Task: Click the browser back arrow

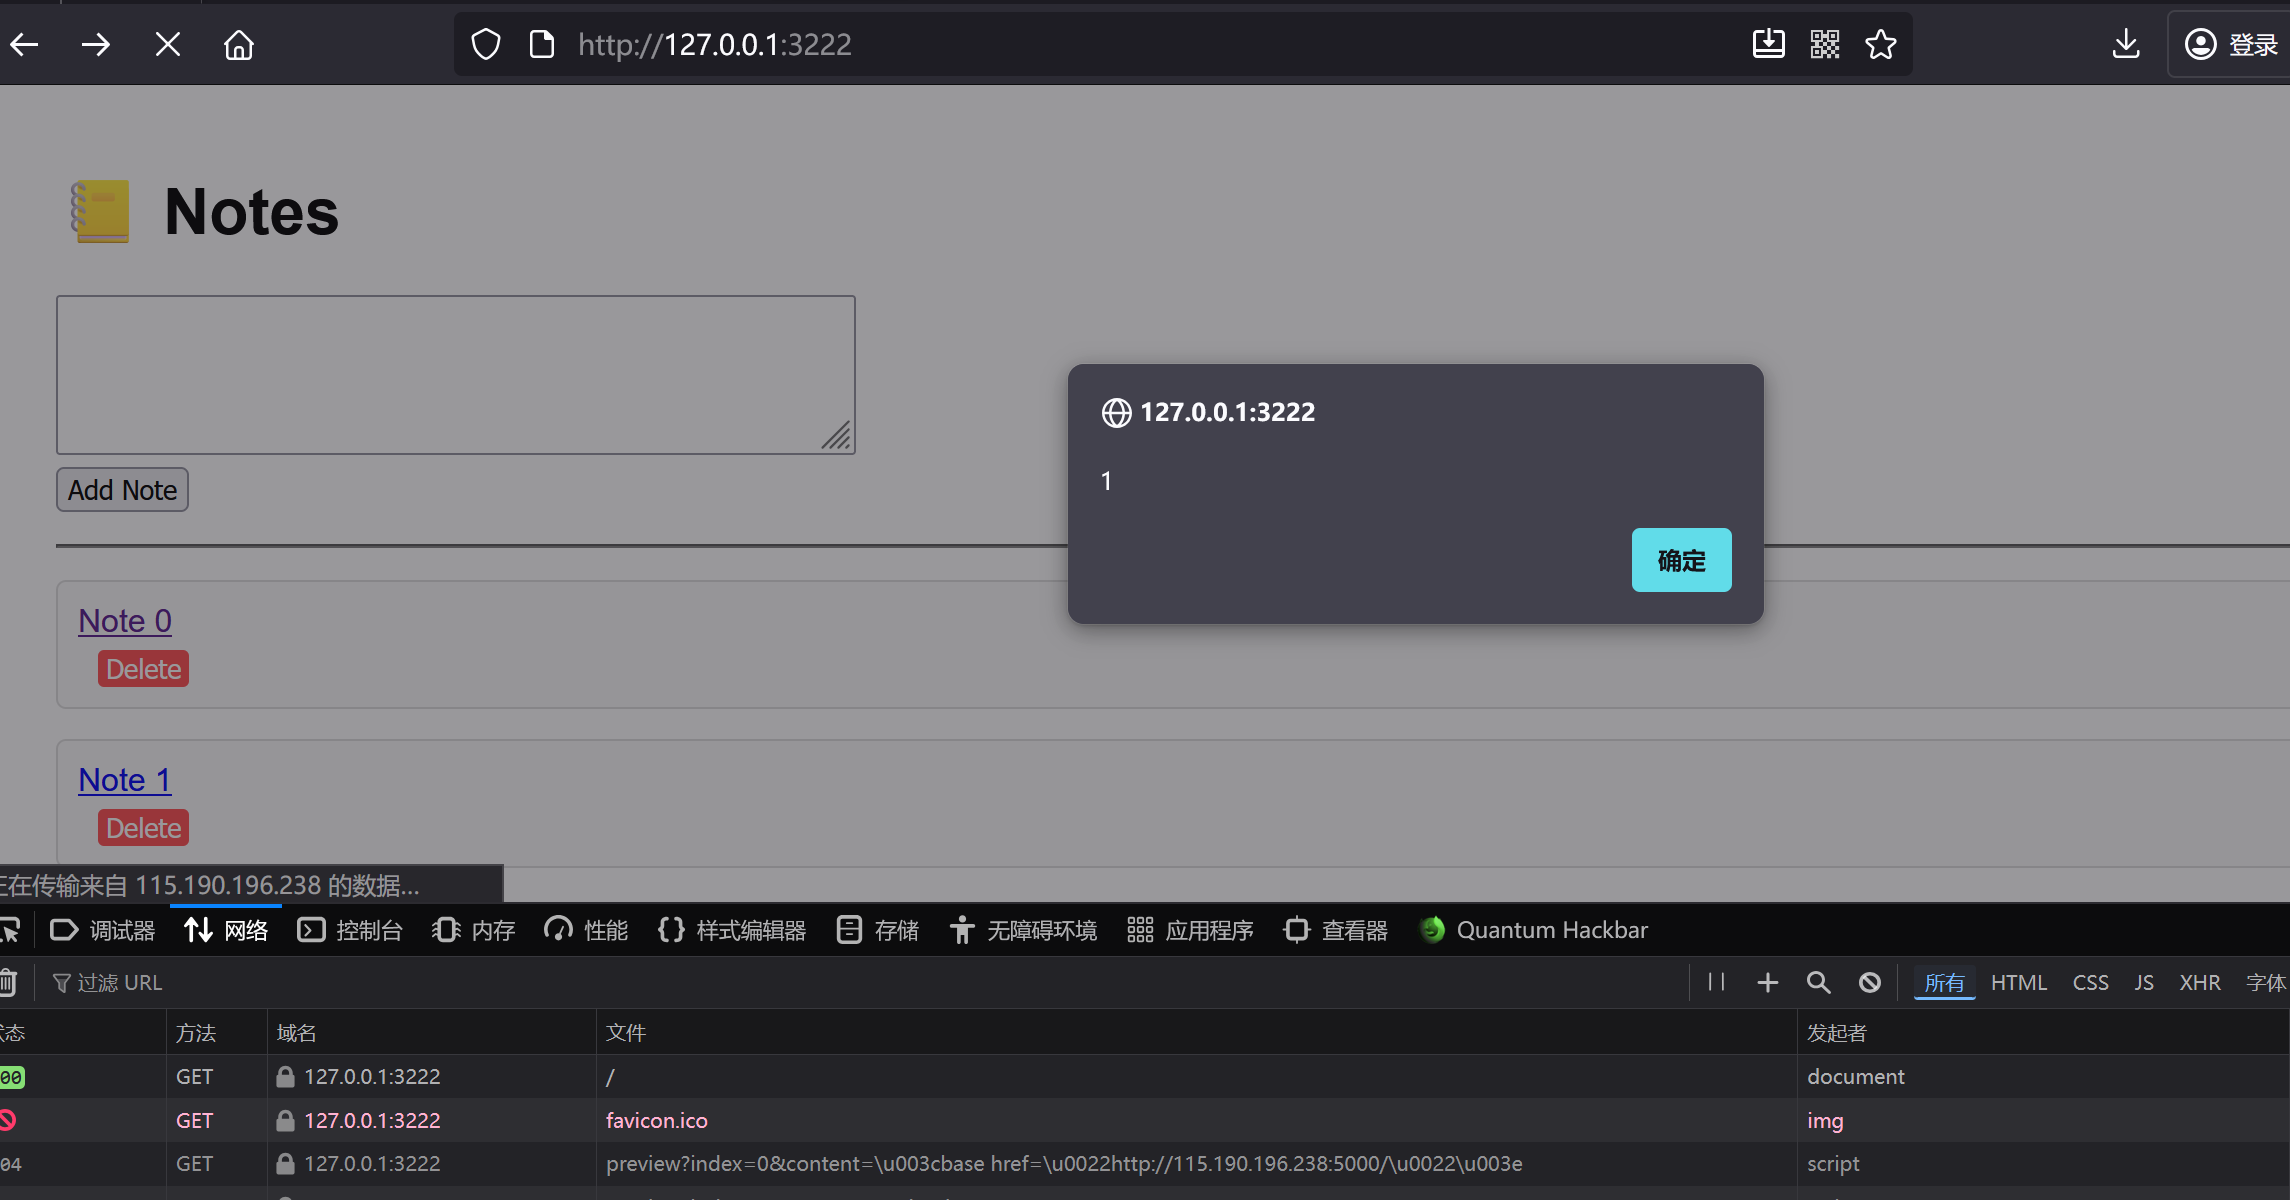Action: 25,44
